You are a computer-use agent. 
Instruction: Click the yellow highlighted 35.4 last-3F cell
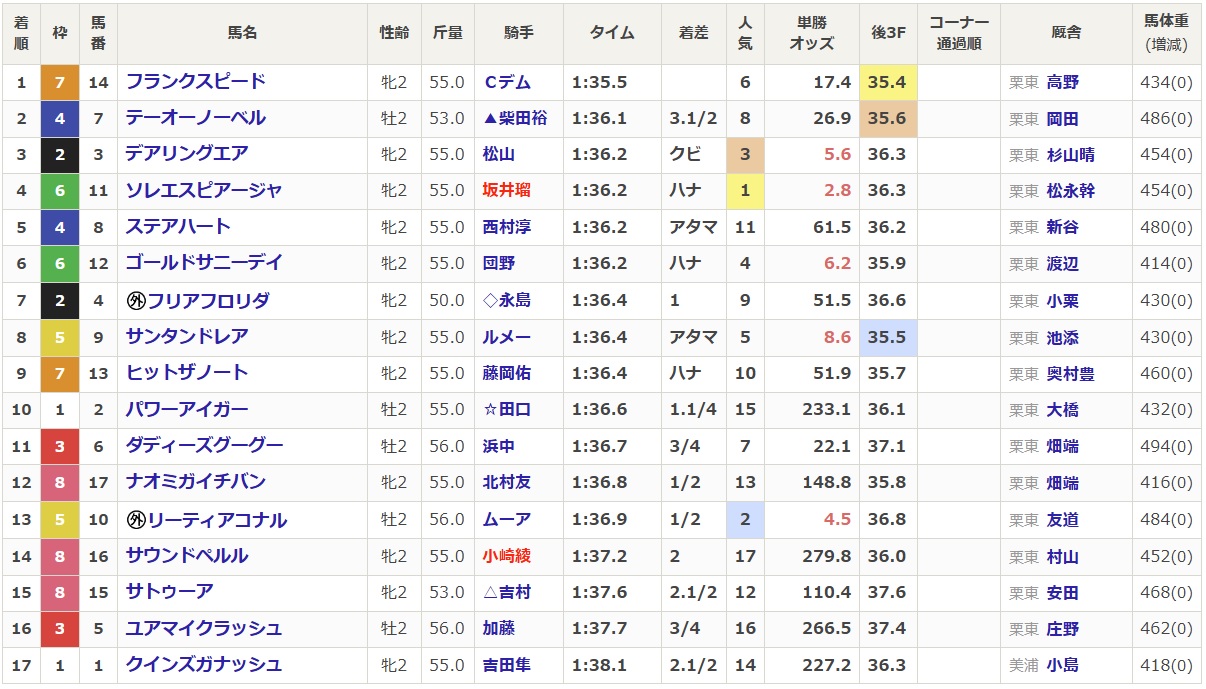(x=887, y=82)
